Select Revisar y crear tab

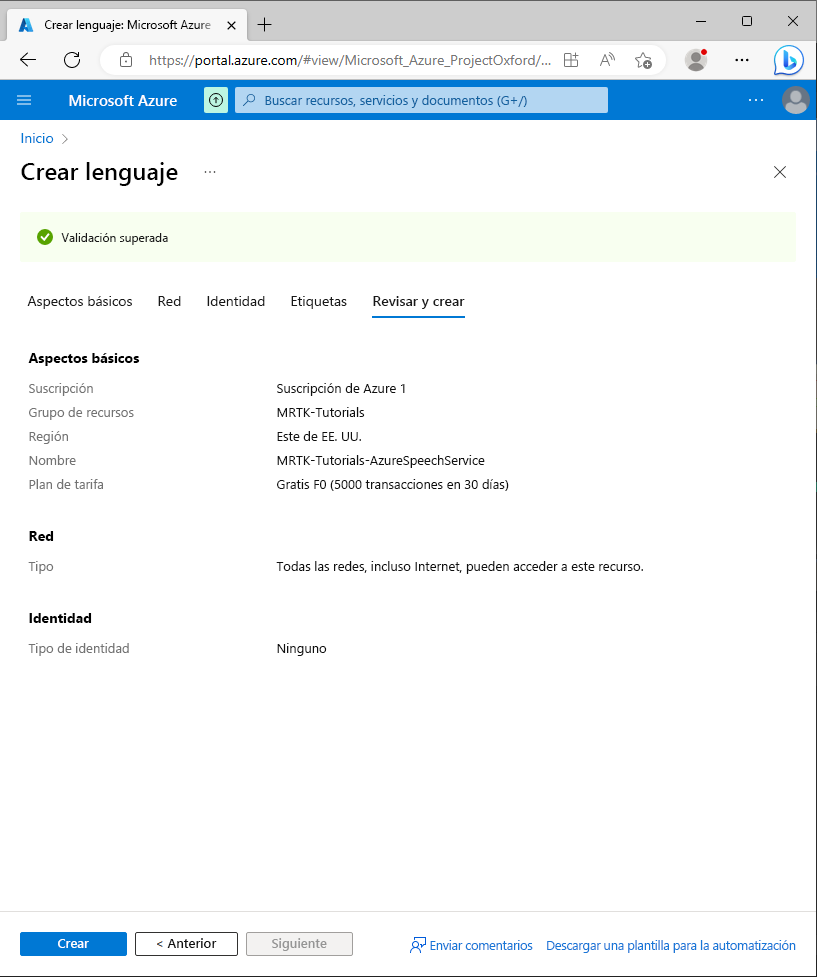click(418, 302)
